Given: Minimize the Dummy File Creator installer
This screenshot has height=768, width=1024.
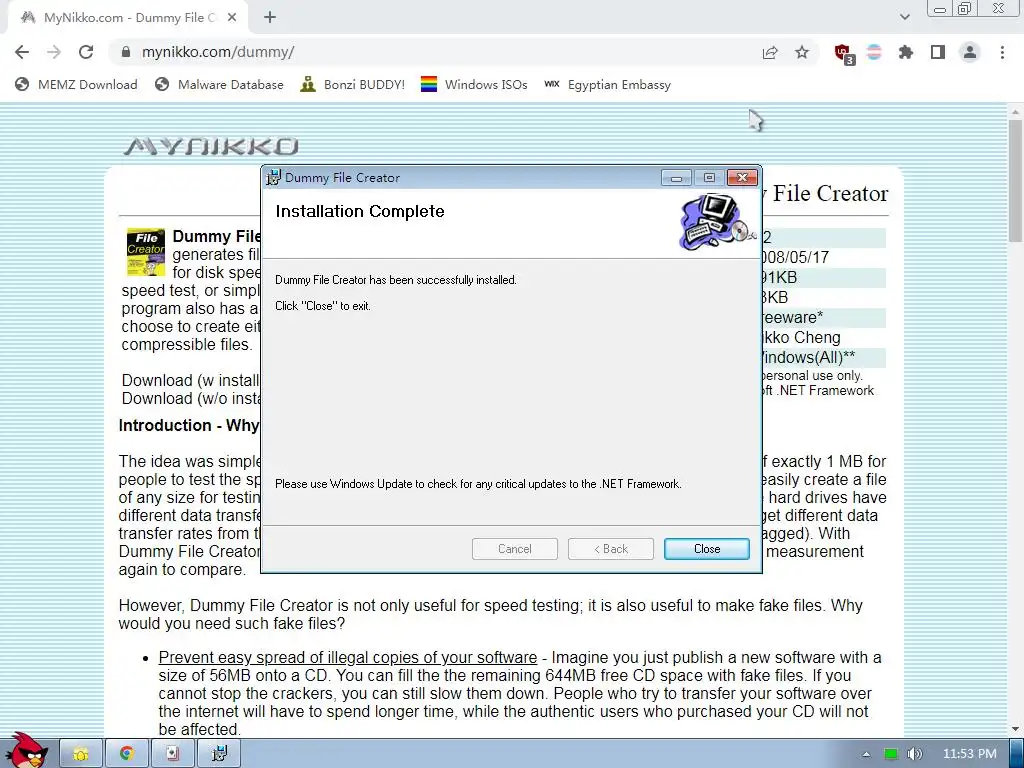Looking at the screenshot, I should click(676, 178).
